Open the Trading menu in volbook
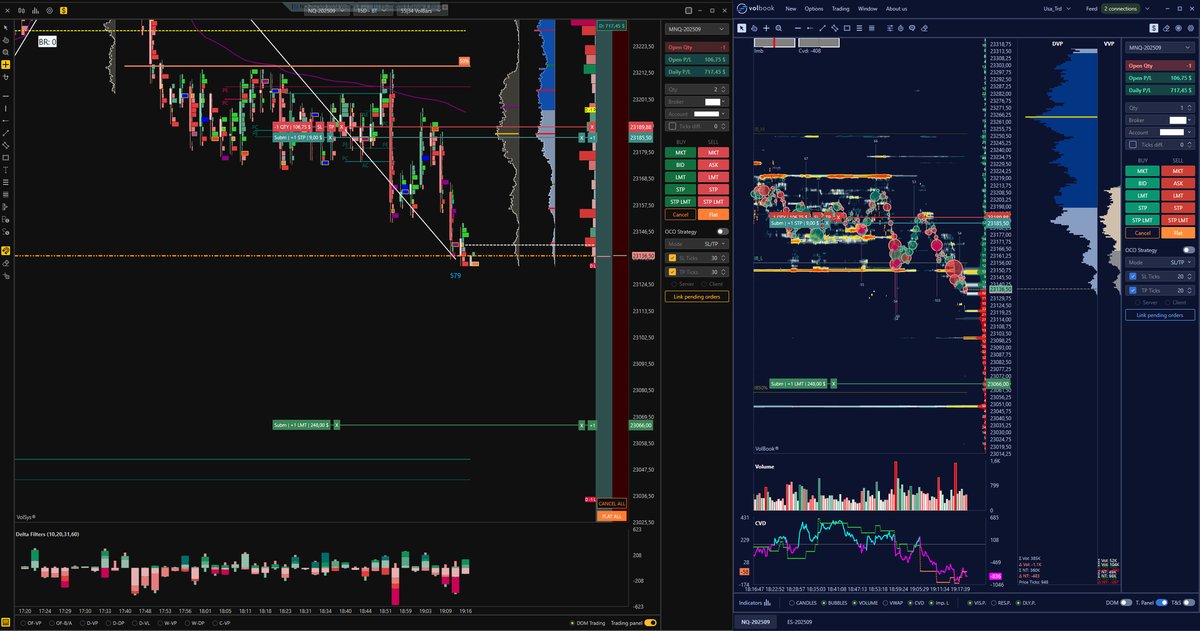 point(841,8)
